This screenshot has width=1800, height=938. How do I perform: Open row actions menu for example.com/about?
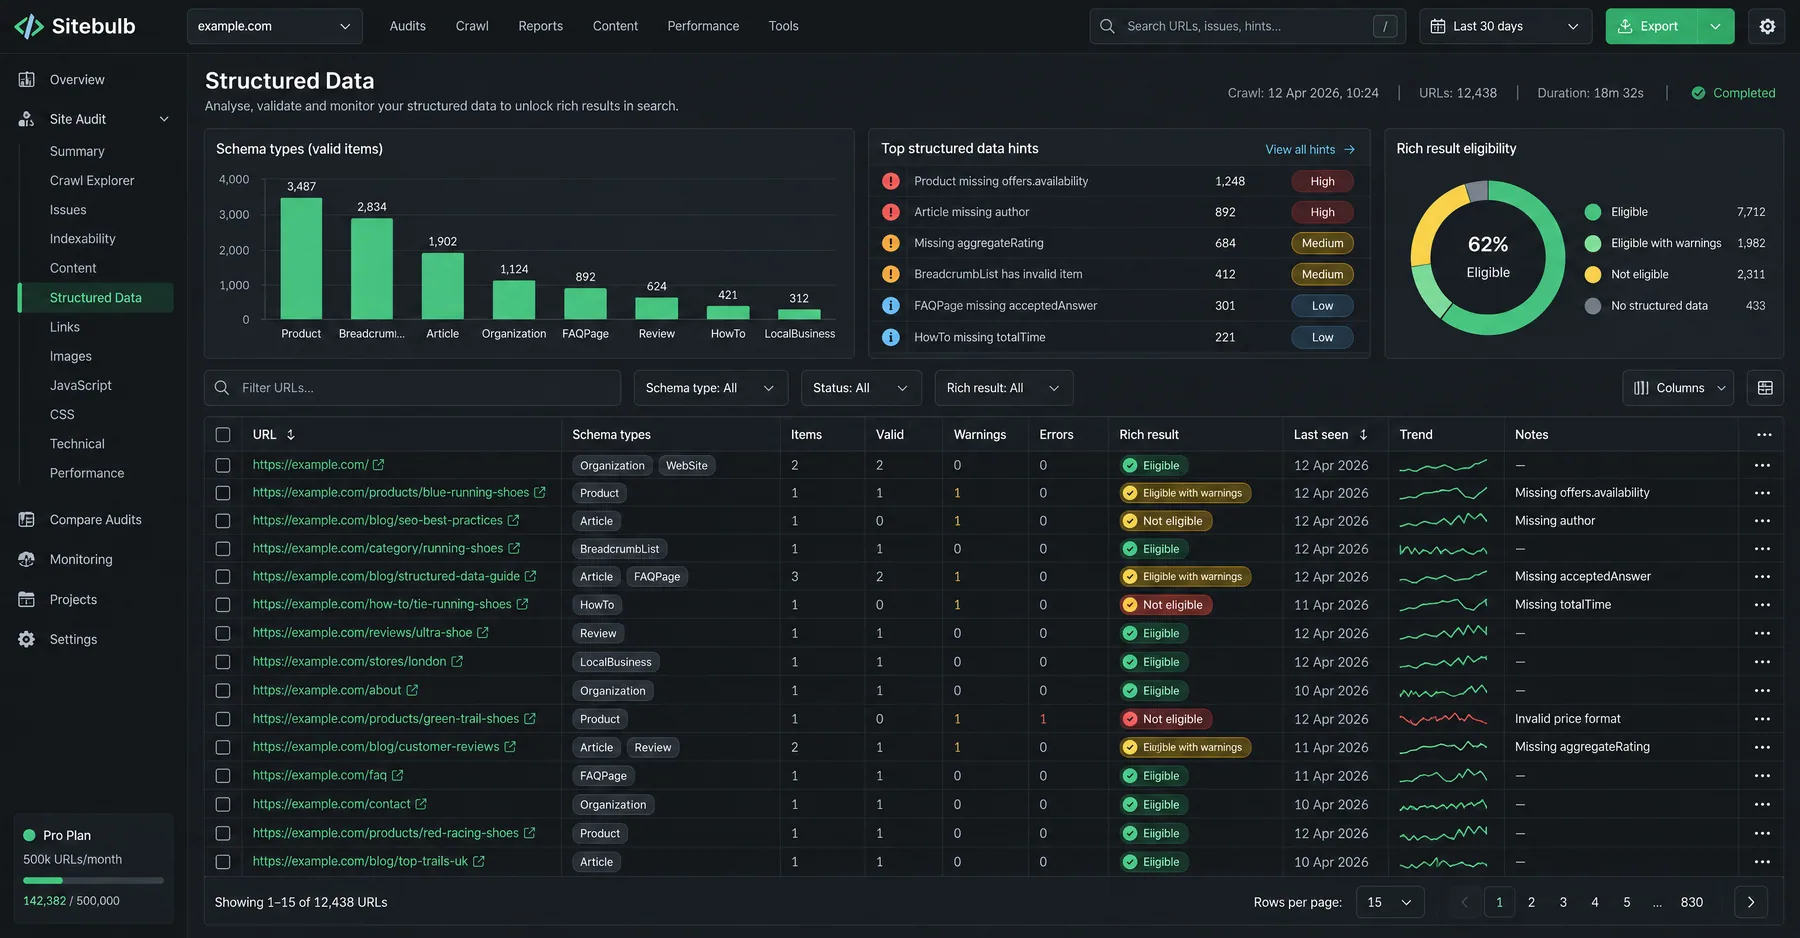(x=1762, y=691)
